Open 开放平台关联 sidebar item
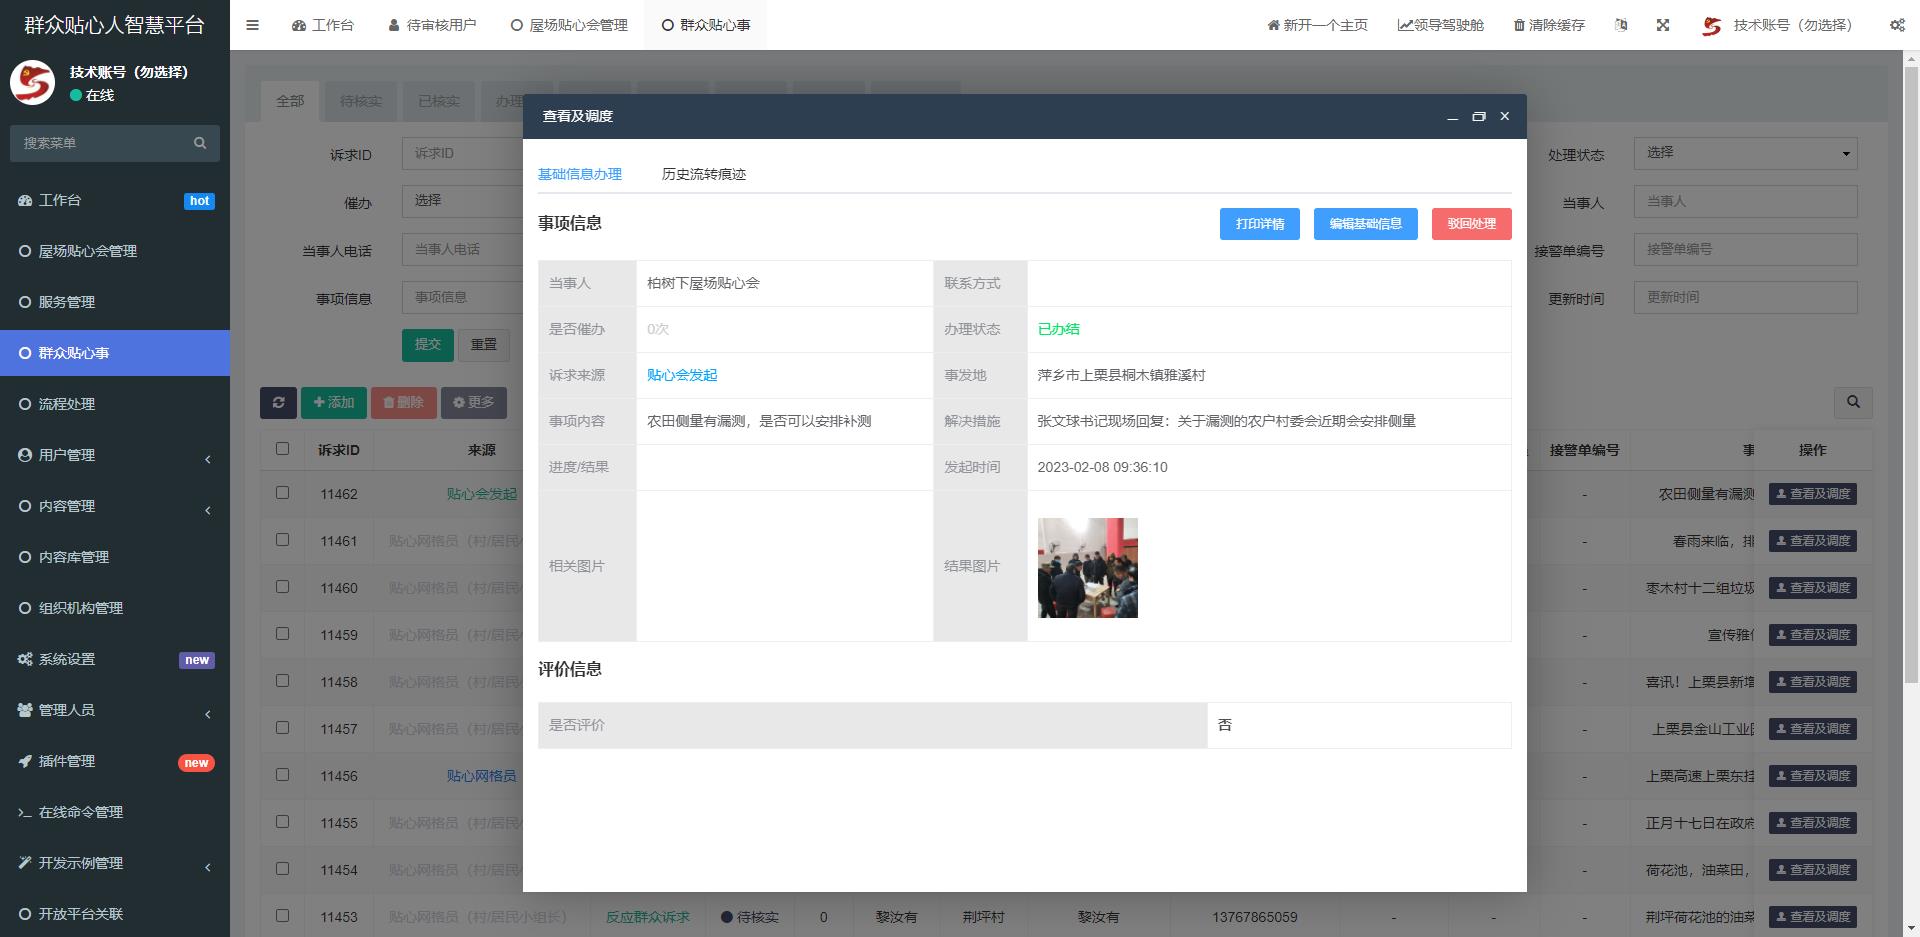 pyautogui.click(x=115, y=914)
